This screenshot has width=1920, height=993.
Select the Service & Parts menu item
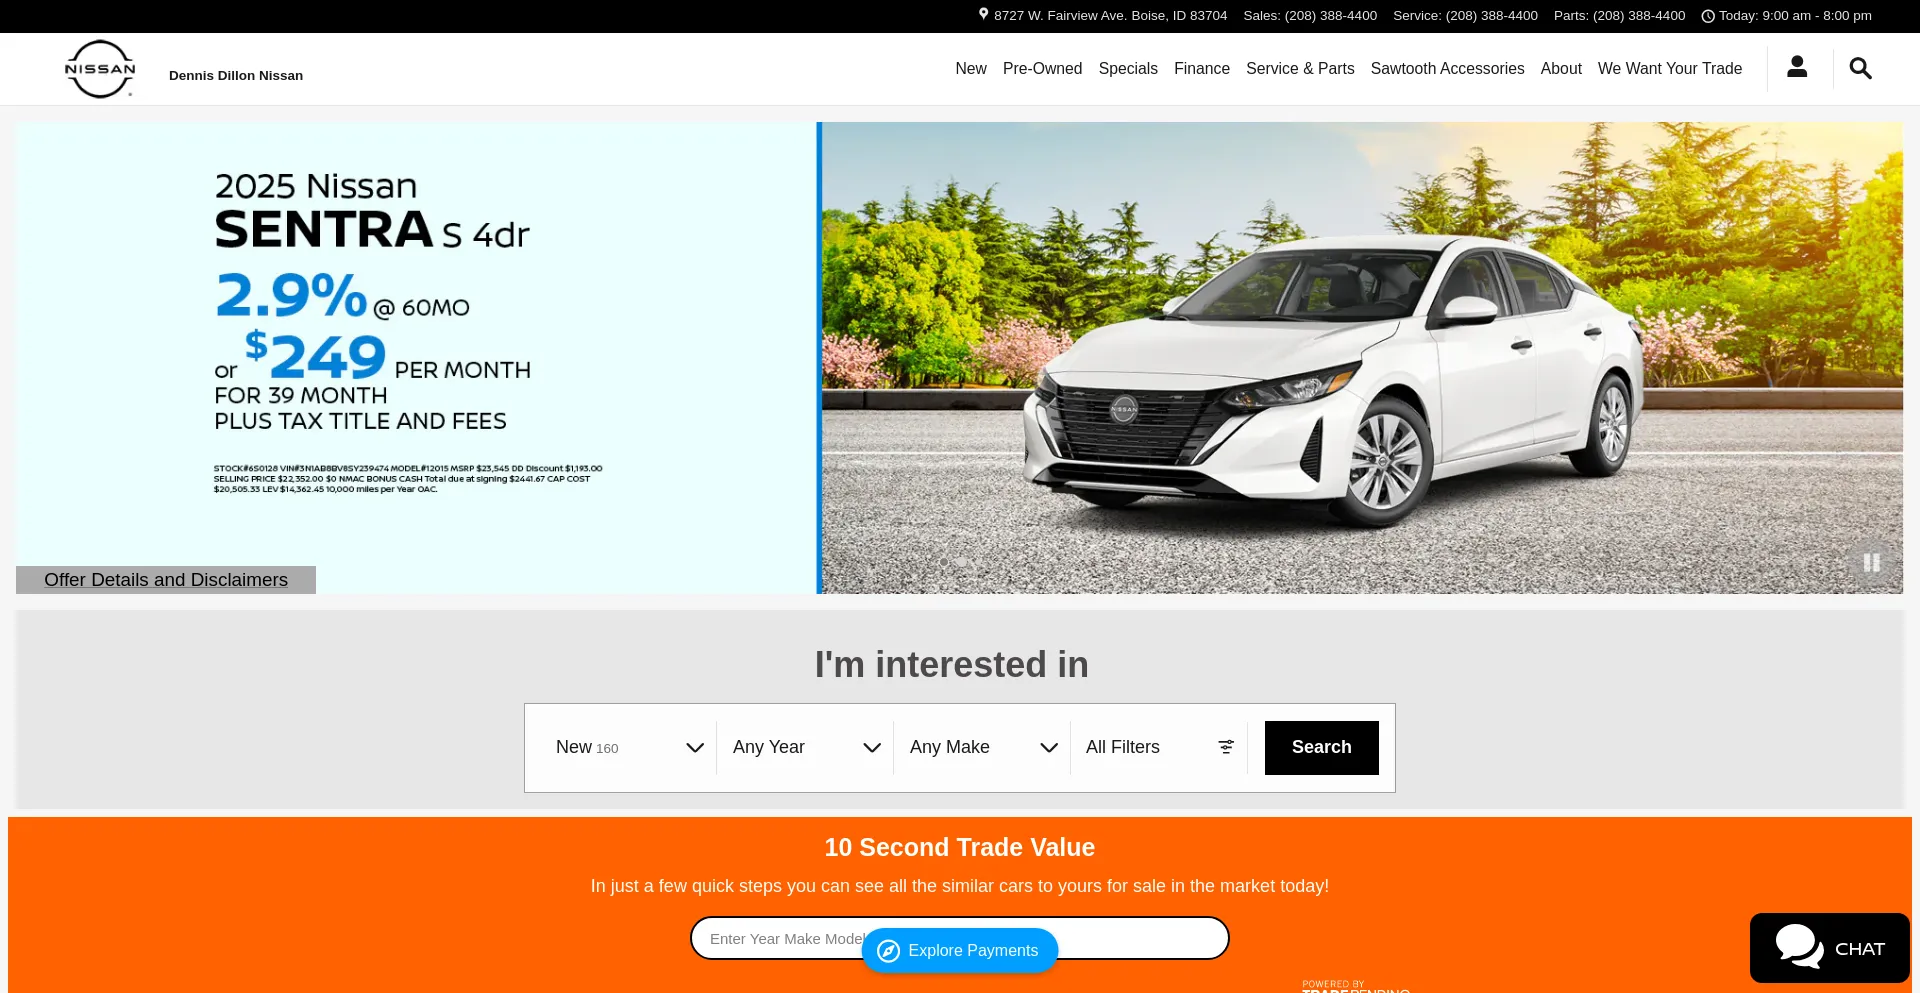pyautogui.click(x=1300, y=68)
